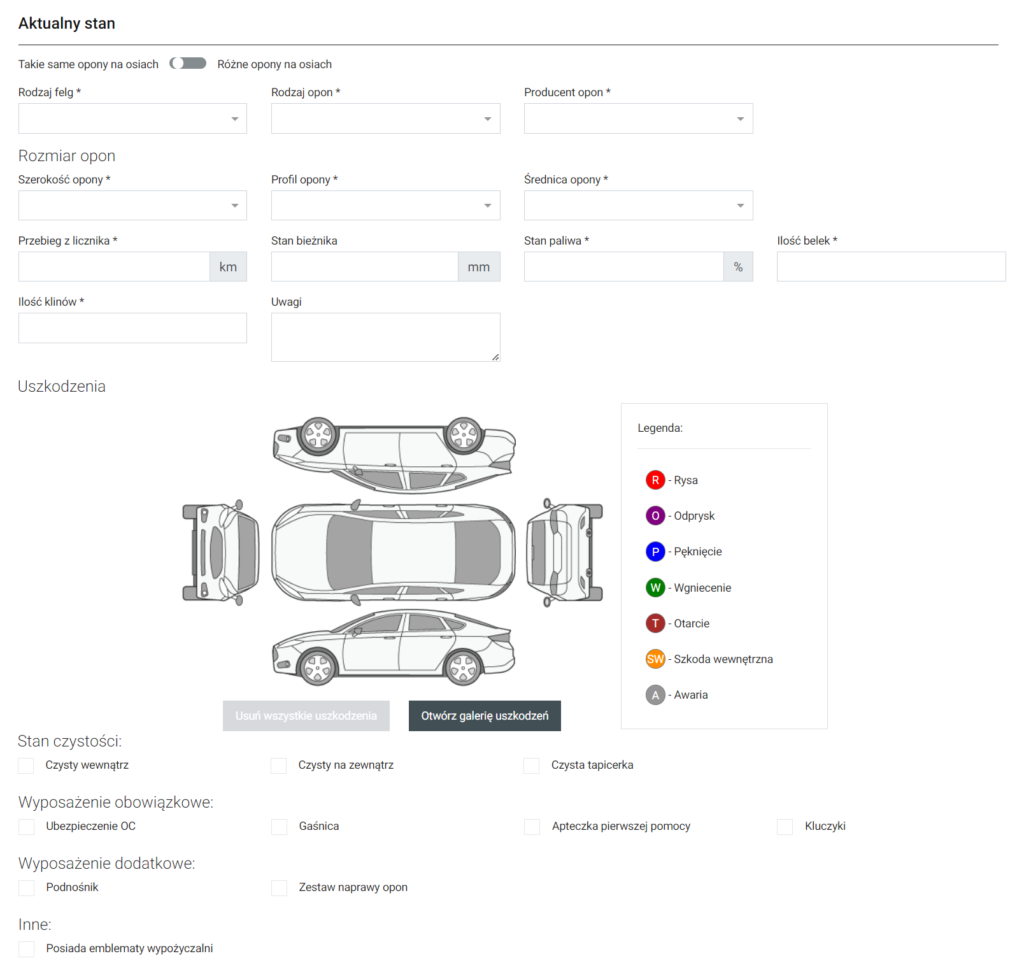Screen dimensions: 1024x977
Task: Click the Przebieg z licznika input field
Action: coord(114,267)
